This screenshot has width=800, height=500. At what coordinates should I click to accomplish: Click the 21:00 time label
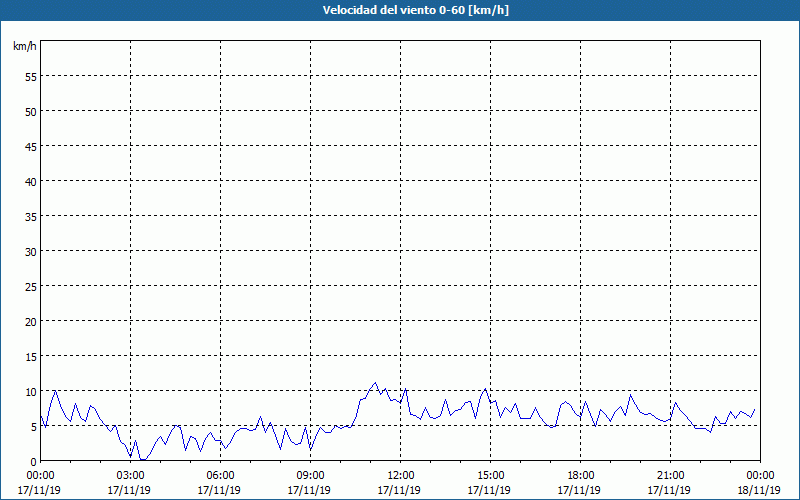tap(670, 476)
